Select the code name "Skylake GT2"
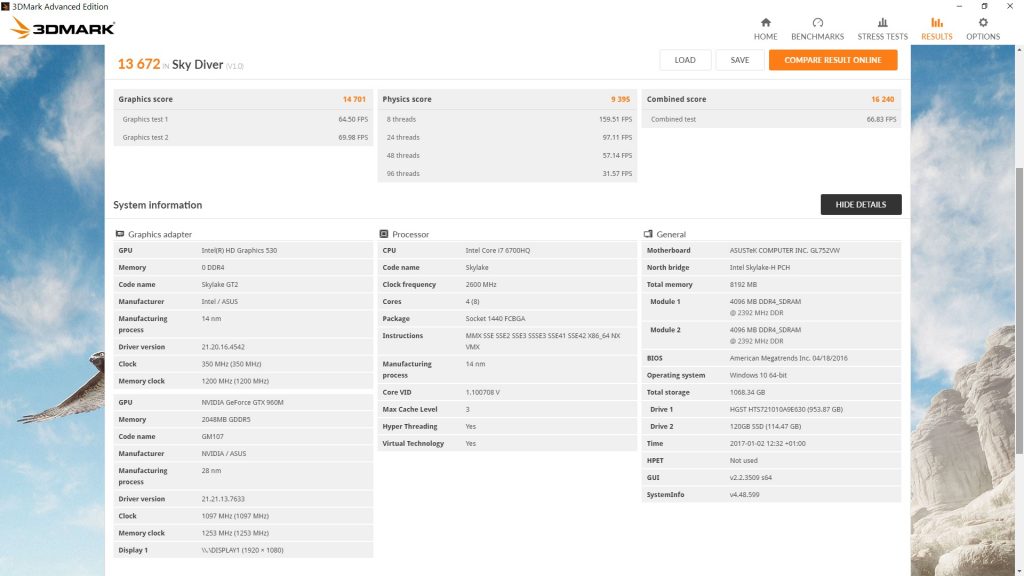 (x=219, y=285)
